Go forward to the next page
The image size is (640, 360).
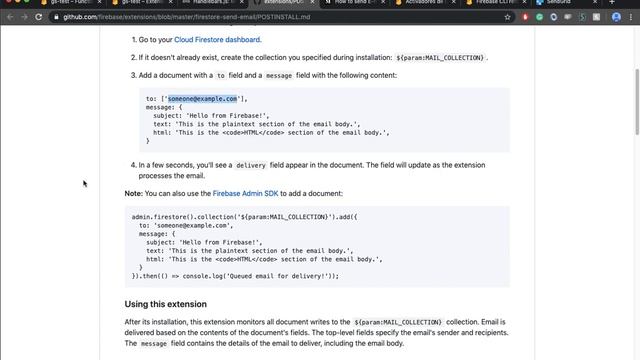(24, 17)
